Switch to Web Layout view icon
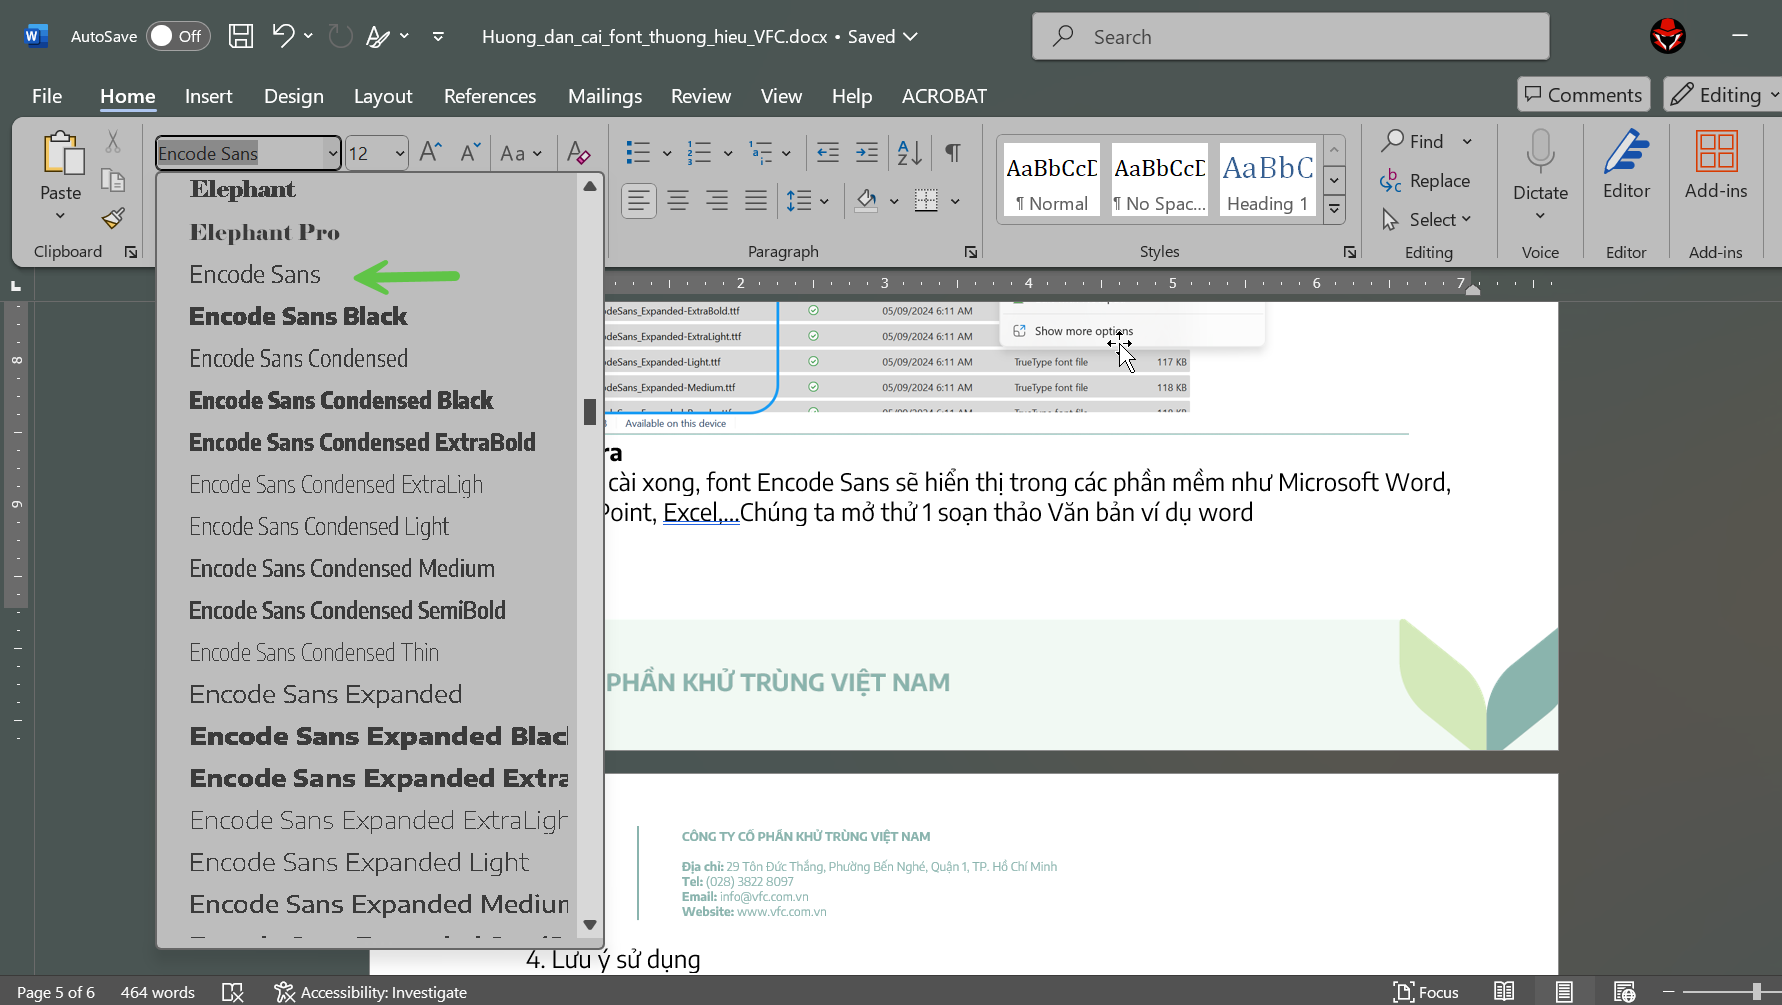 (x=1624, y=992)
